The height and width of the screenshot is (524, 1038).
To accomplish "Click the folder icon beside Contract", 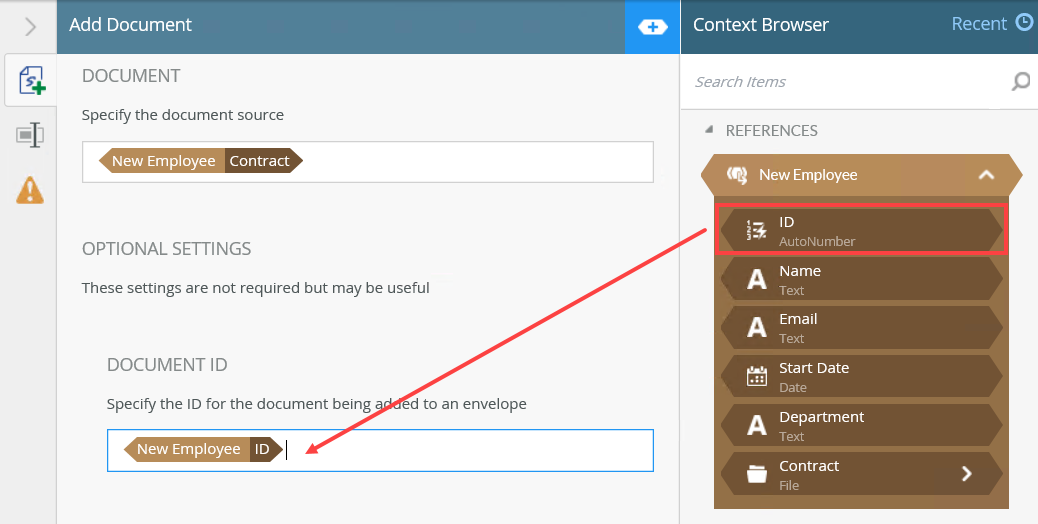I will pos(757,474).
